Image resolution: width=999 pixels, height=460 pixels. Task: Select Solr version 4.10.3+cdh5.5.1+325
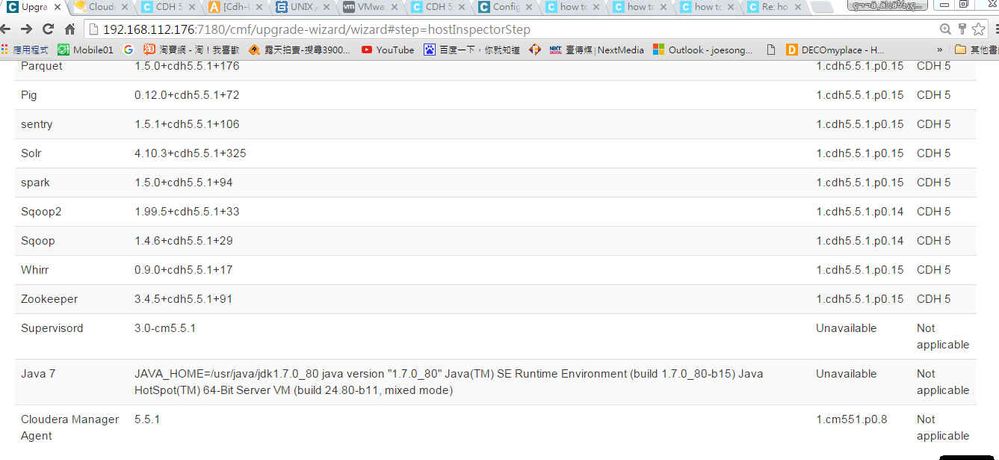[190, 154]
